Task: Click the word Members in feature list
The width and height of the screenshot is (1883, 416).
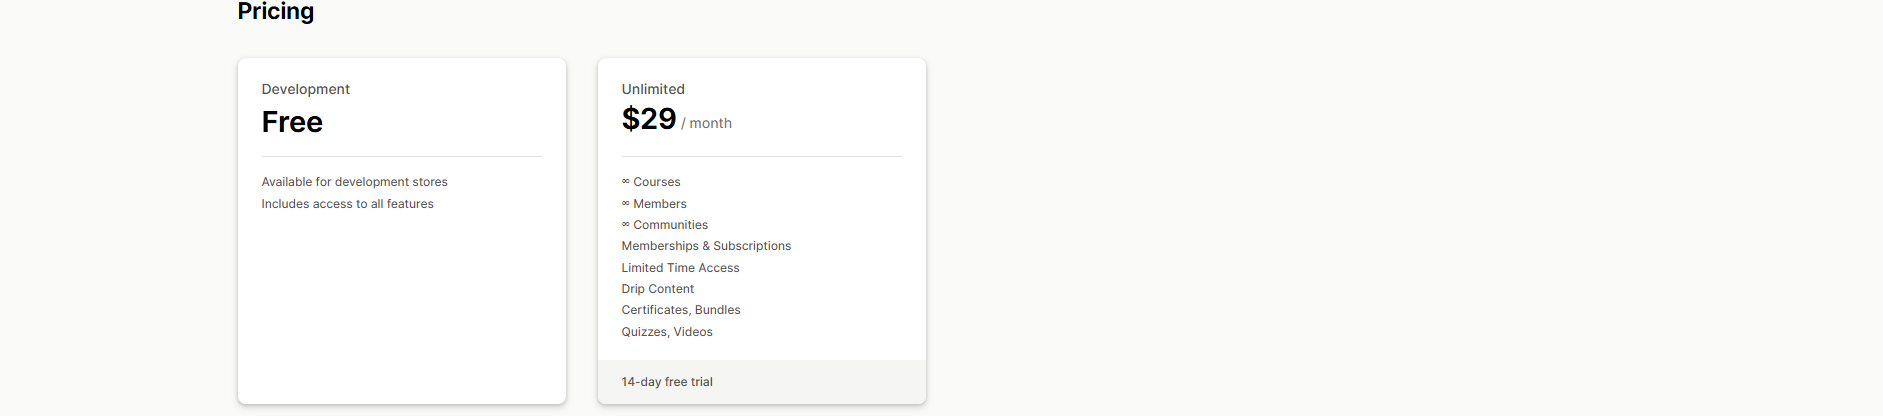Action: 660,204
